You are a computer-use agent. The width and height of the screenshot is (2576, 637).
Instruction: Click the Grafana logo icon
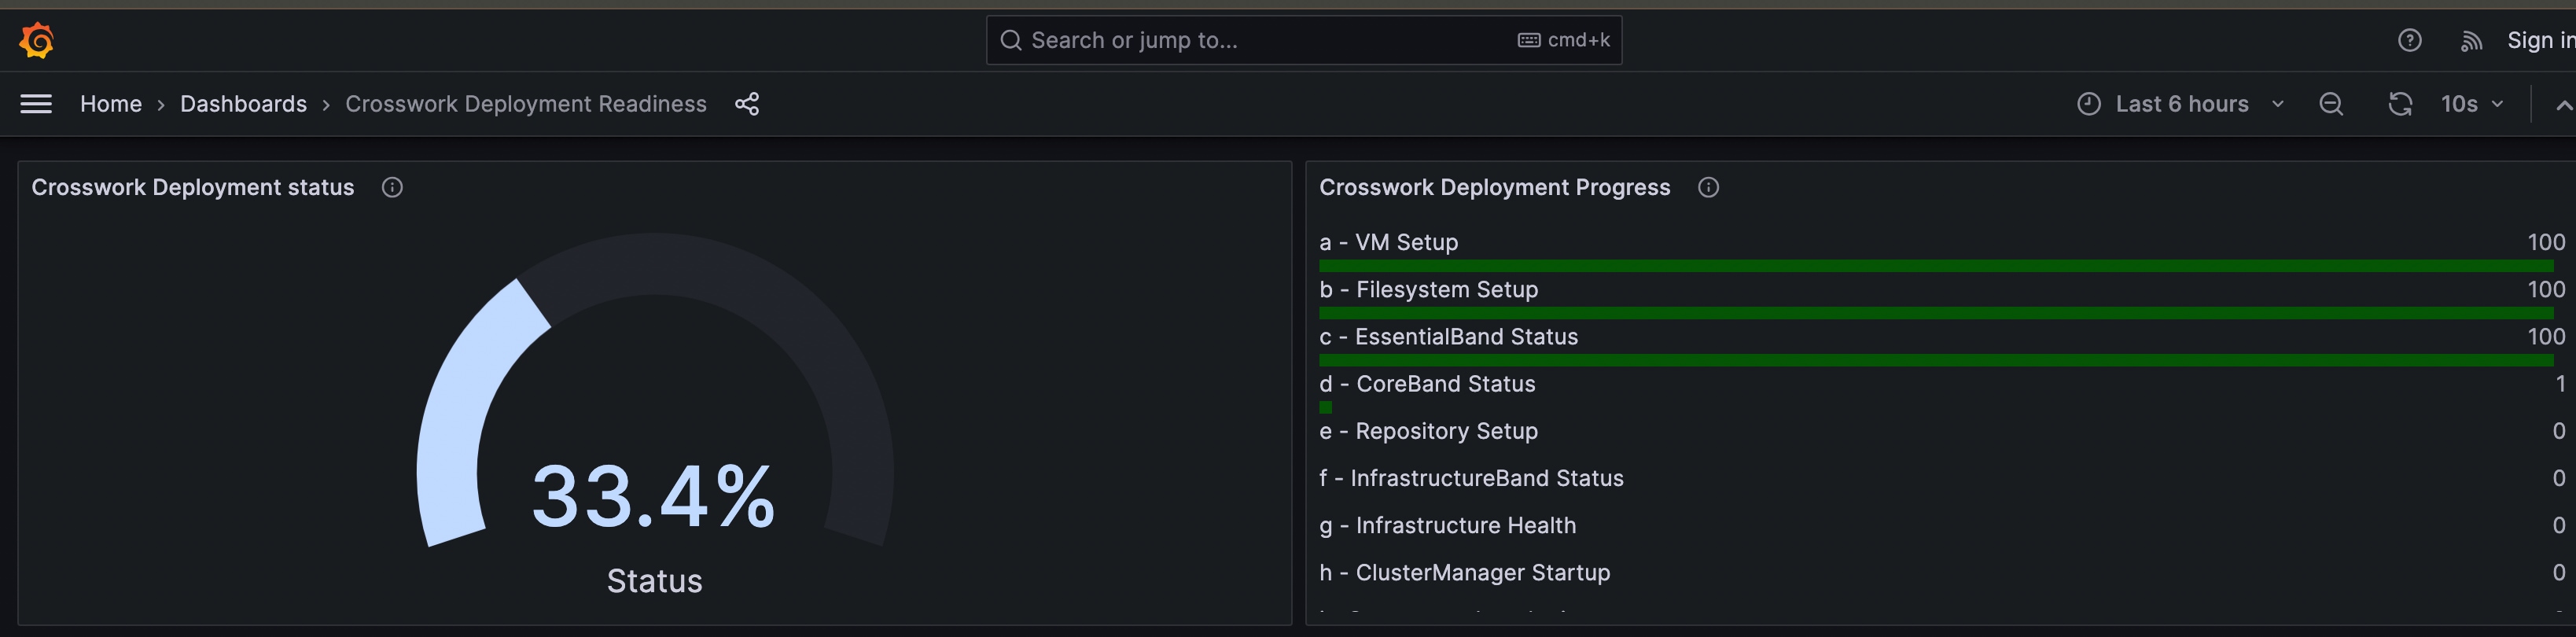click(37, 40)
